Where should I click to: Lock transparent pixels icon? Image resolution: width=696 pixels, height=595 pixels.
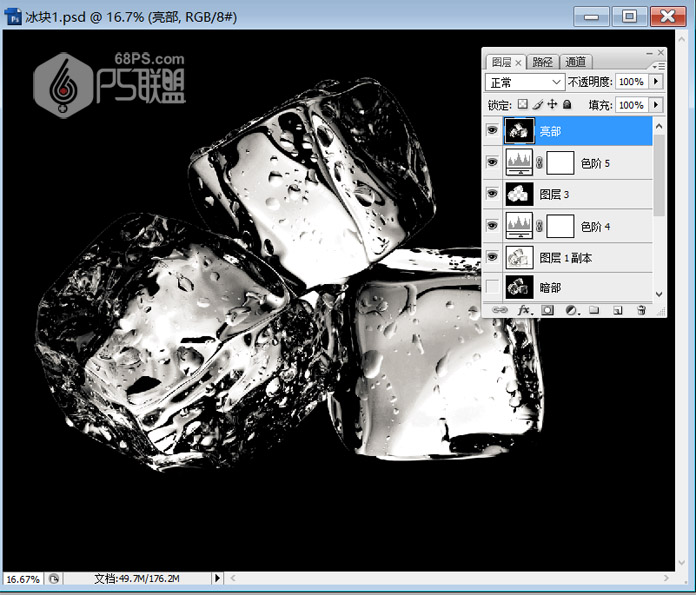click(522, 104)
